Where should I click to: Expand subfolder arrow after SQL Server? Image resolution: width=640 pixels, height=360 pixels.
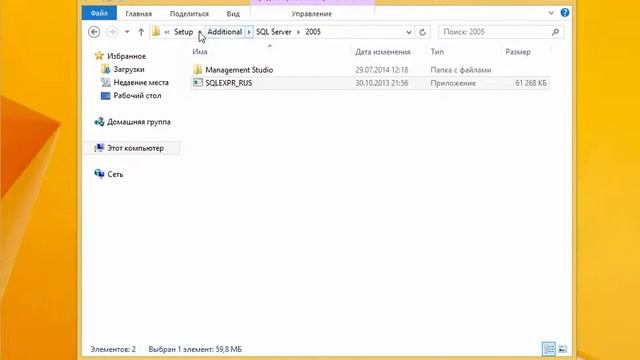click(298, 32)
